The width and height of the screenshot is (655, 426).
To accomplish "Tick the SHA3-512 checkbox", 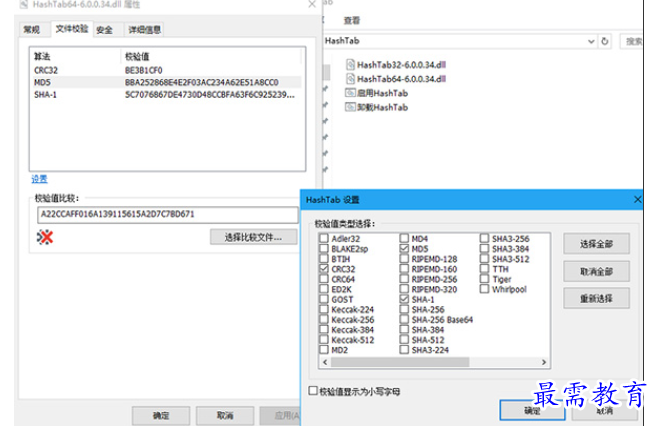I will [484, 259].
